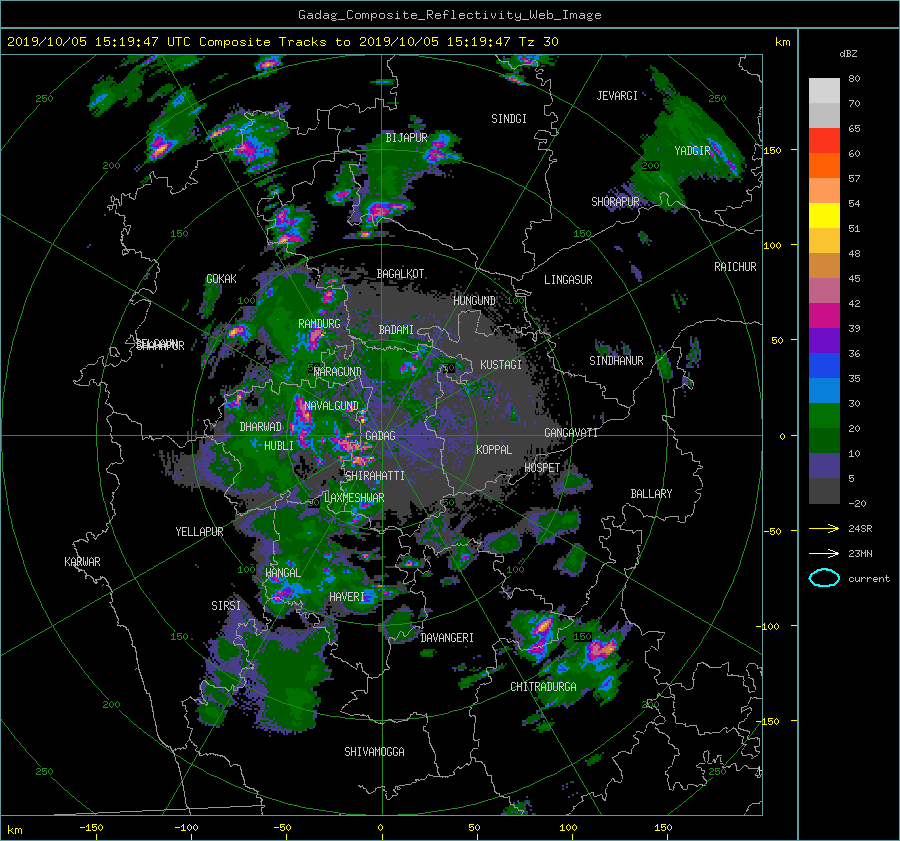Select the dark gray 5 dBZ swatch

click(824, 490)
